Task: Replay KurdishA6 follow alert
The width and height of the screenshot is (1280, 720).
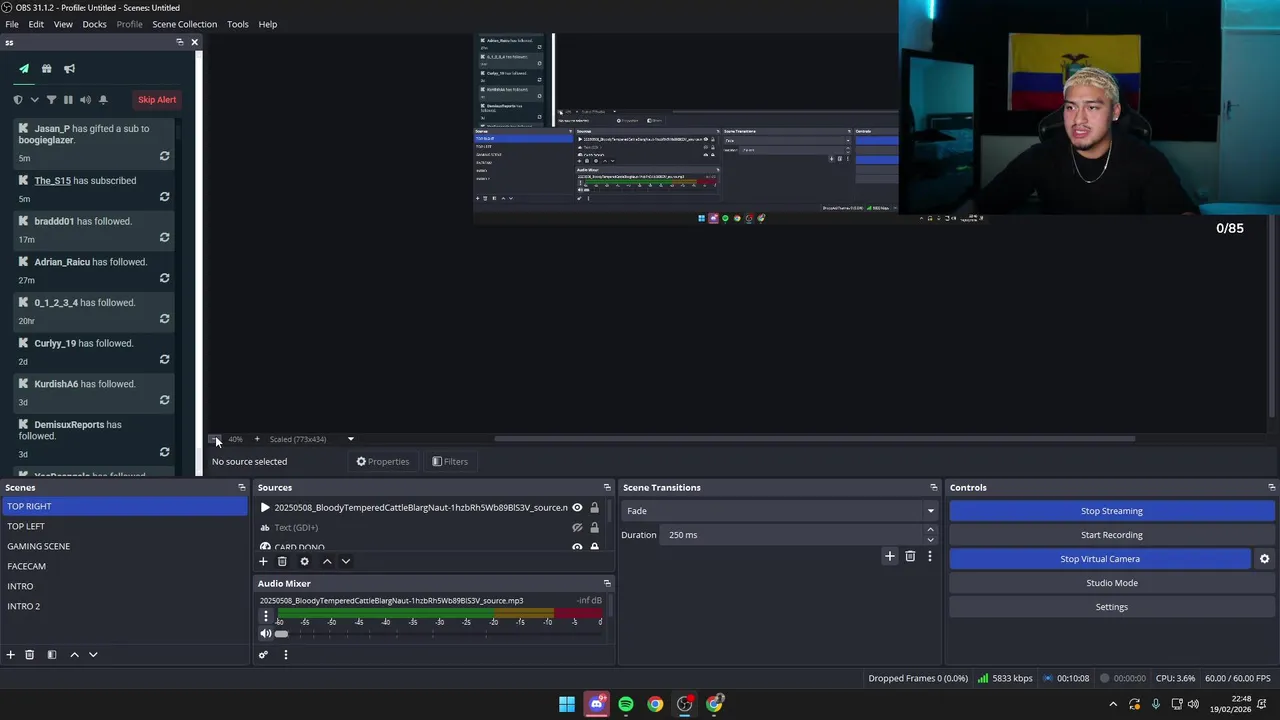Action: [x=164, y=400]
